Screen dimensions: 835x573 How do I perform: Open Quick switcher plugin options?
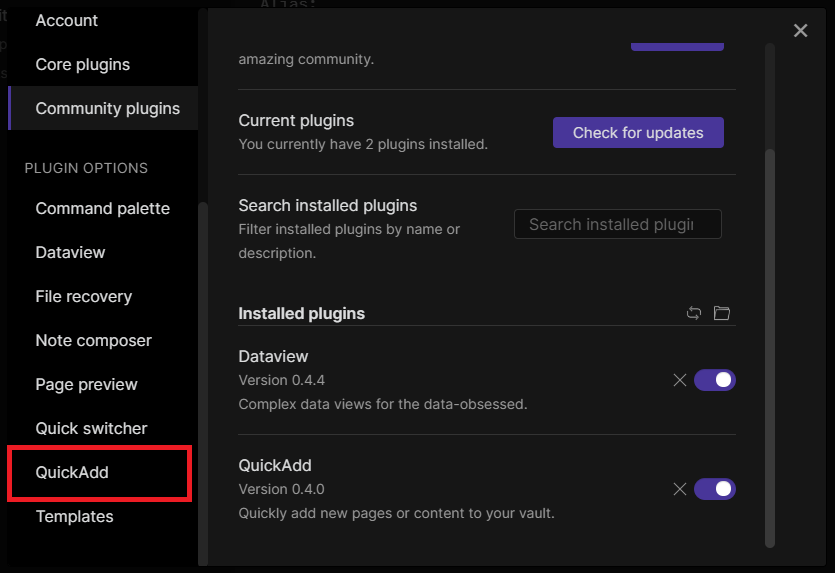[103, 429]
